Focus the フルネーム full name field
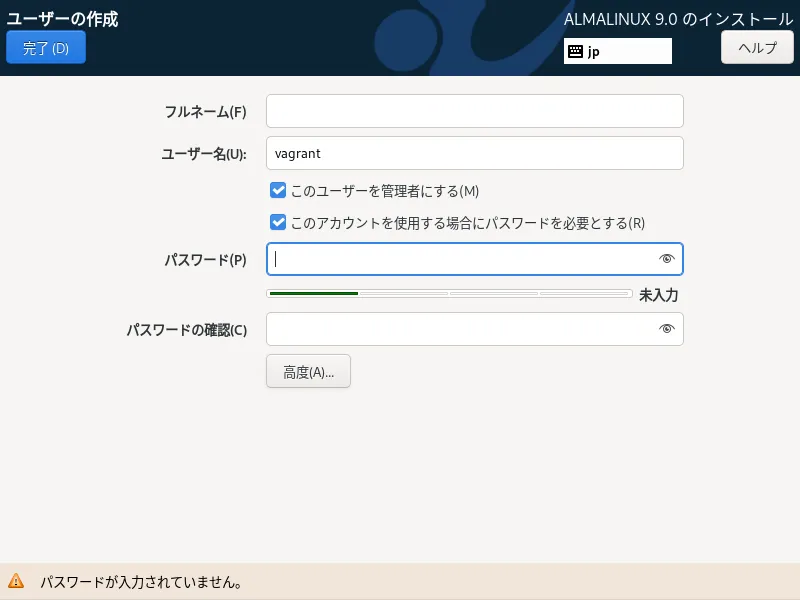The height and width of the screenshot is (600, 800). 474,111
